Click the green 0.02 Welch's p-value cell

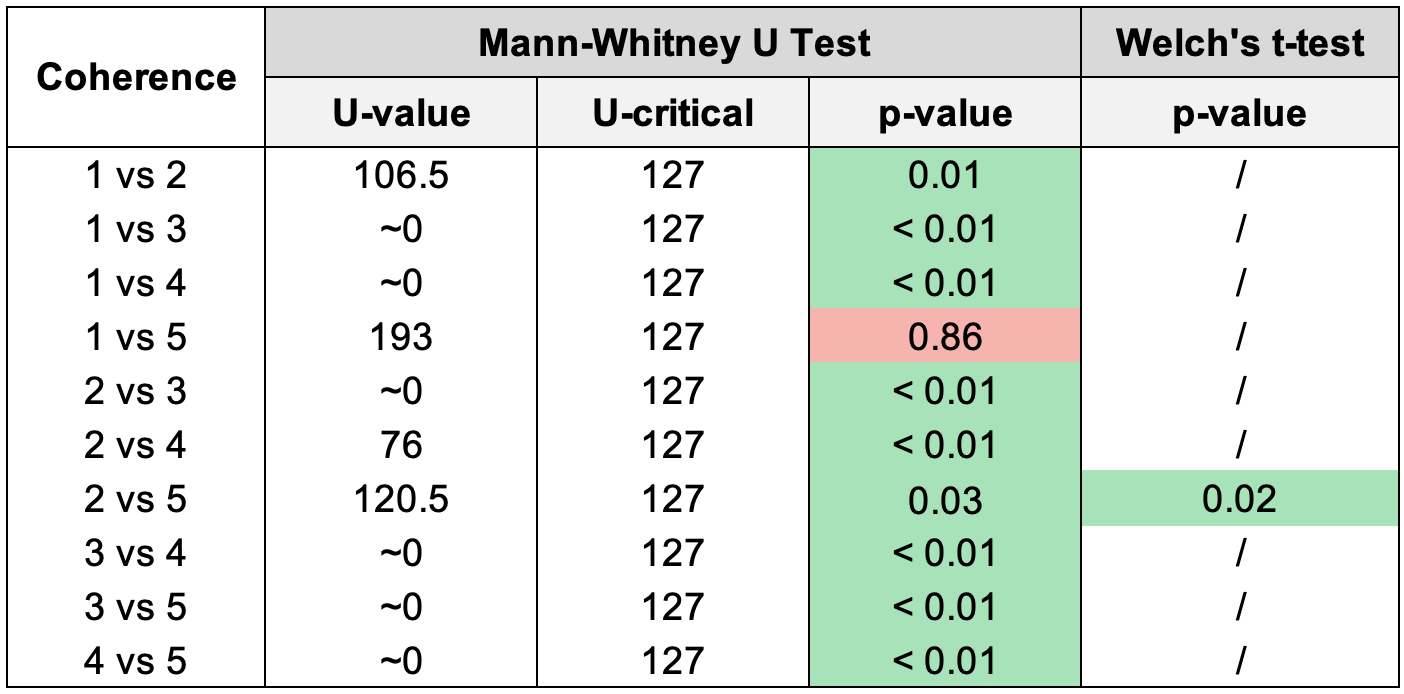pos(1239,499)
